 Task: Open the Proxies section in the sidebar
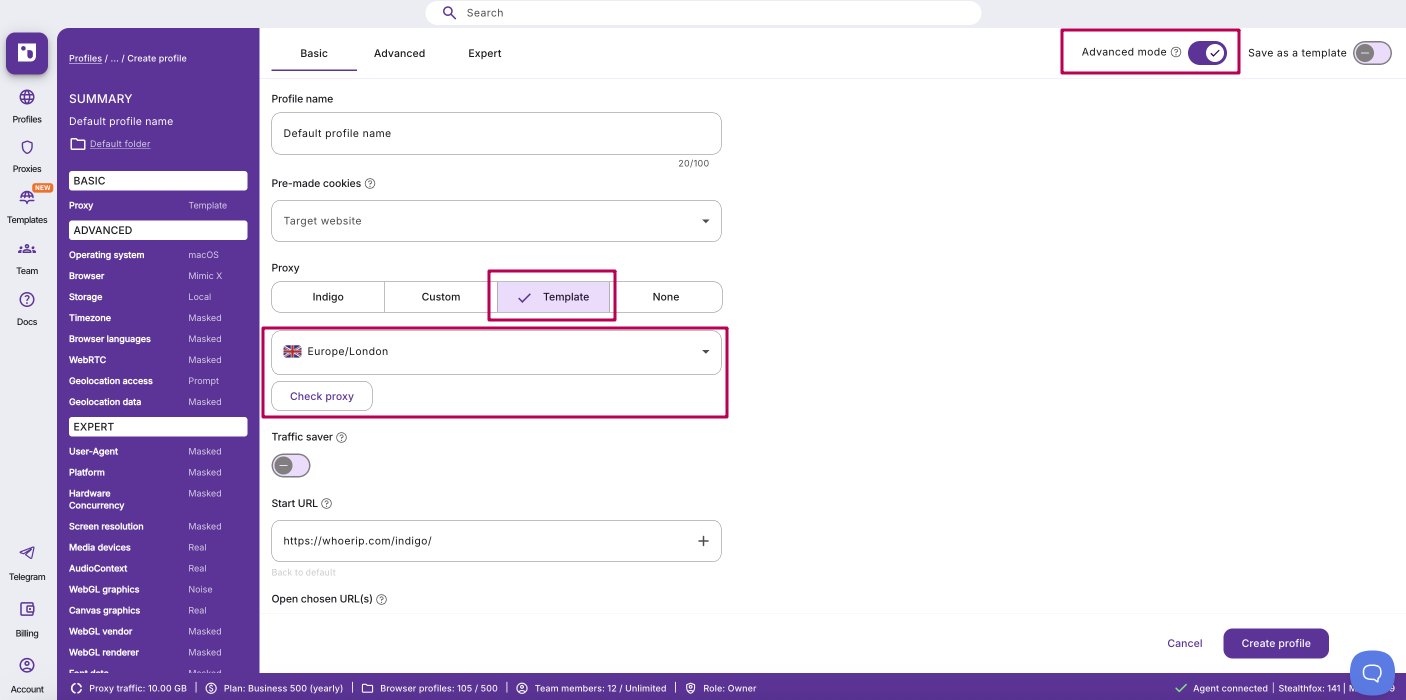(x=26, y=156)
